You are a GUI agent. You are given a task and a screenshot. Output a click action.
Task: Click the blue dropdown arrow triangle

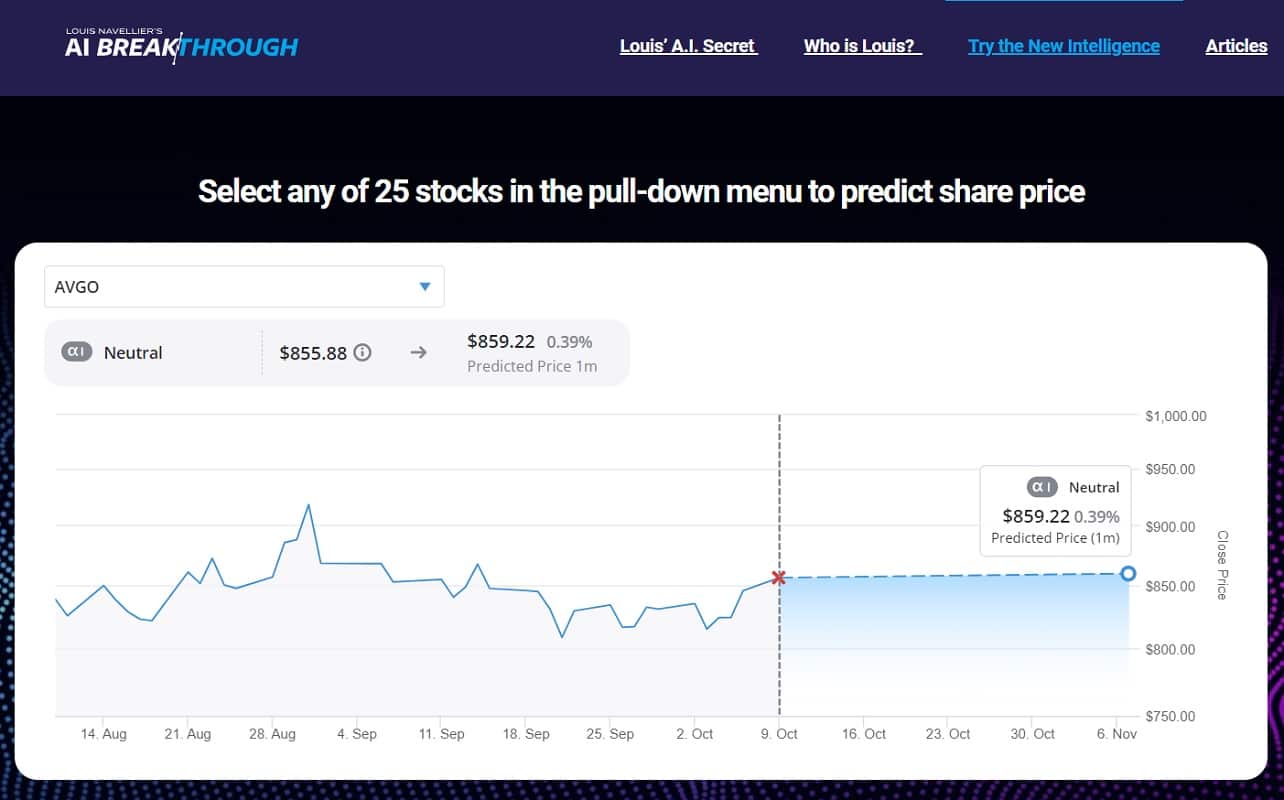(x=425, y=287)
